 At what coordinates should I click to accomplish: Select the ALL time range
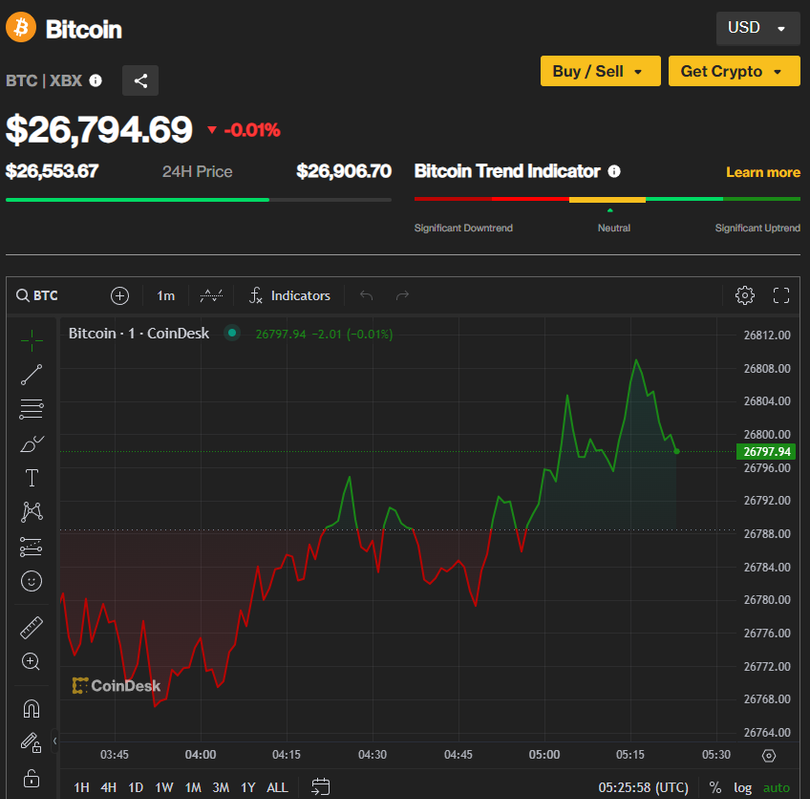click(277, 787)
